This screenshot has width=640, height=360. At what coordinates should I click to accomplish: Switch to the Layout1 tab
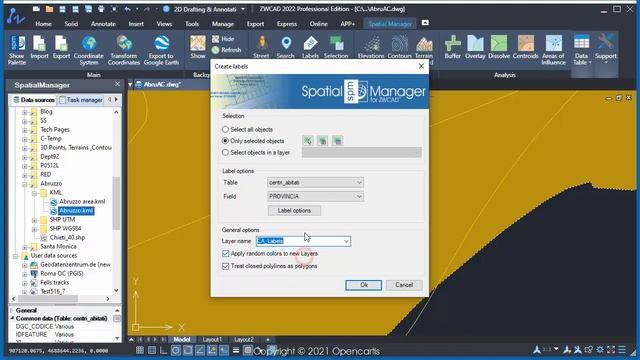coord(212,339)
